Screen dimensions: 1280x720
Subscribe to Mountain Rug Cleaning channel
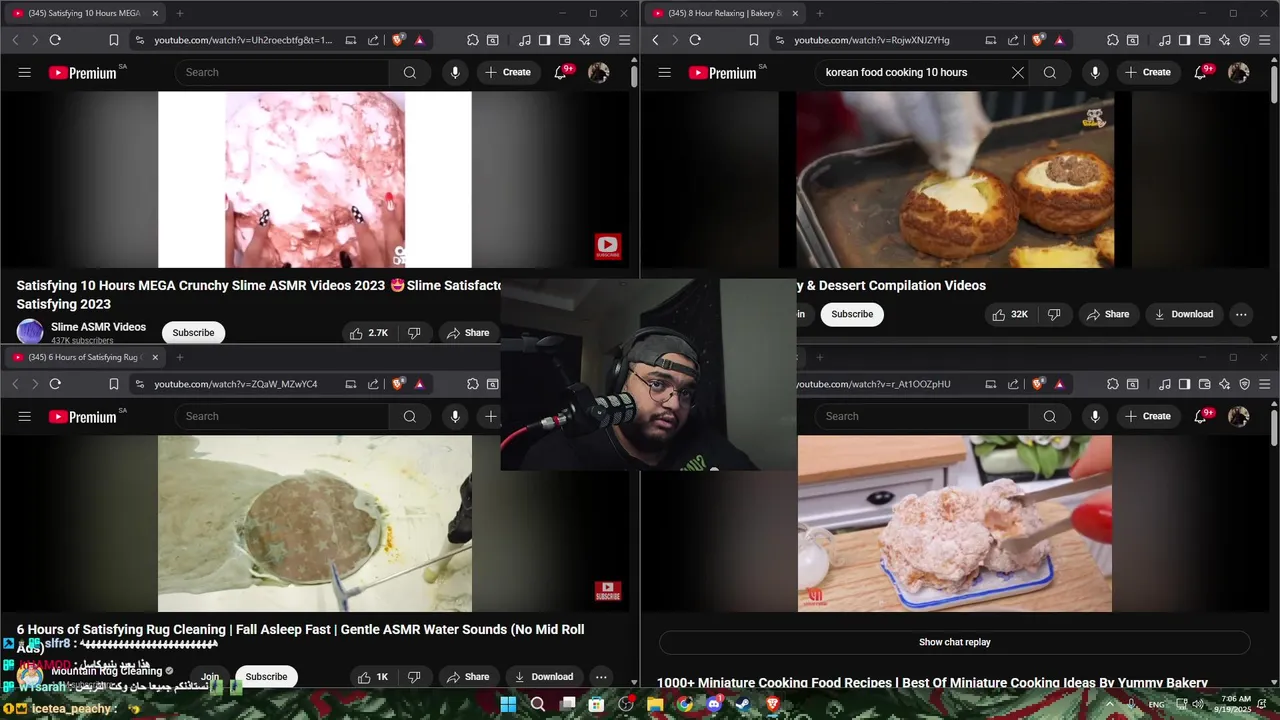tap(266, 677)
